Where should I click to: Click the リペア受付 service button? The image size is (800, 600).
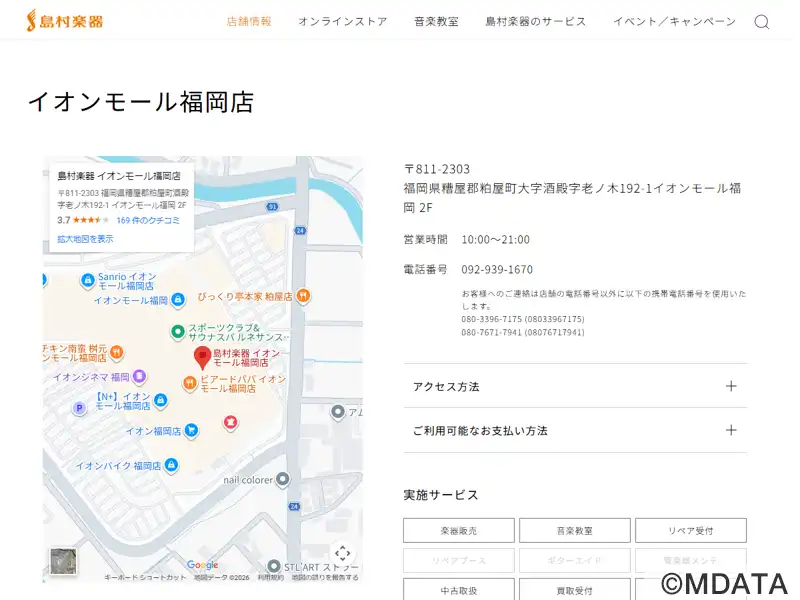pos(691,531)
